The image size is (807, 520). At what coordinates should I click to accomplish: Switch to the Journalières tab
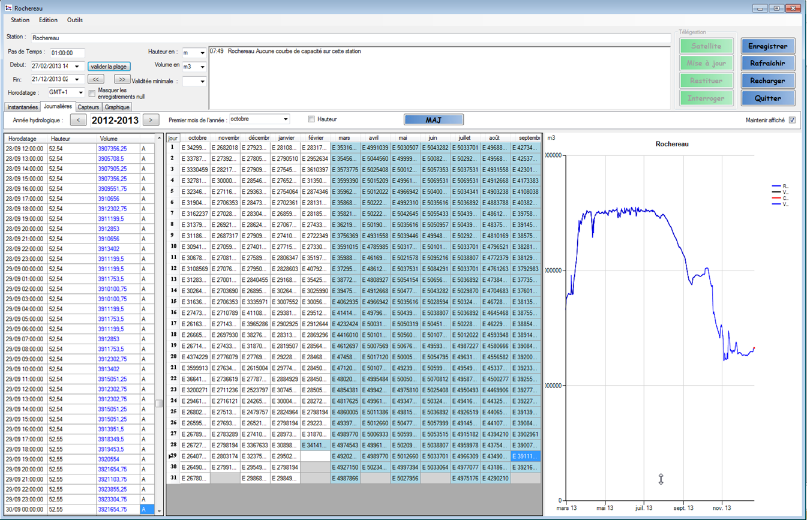click(x=58, y=107)
